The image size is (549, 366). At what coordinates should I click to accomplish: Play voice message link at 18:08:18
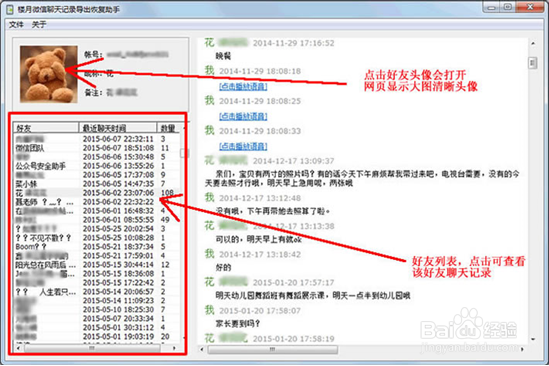(x=243, y=86)
